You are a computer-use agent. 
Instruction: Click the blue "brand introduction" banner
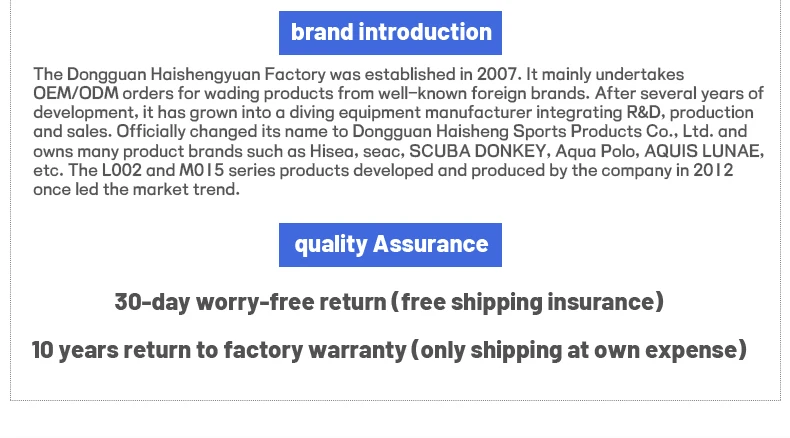pyautogui.click(x=390, y=33)
